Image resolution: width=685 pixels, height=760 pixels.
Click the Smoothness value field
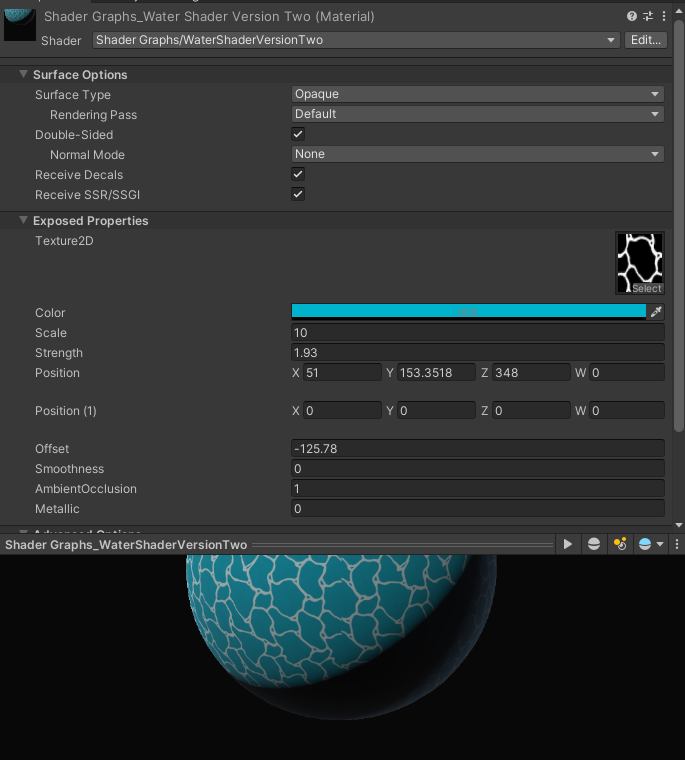(x=478, y=468)
